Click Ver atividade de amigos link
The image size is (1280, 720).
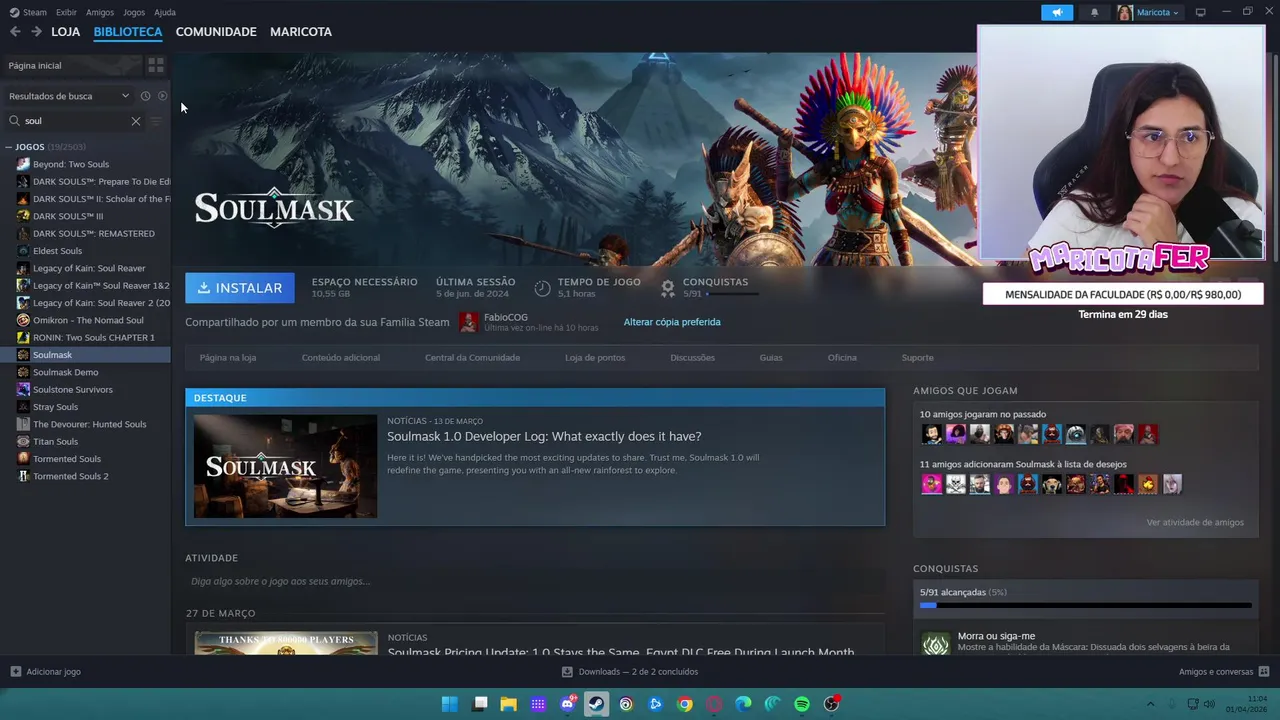click(1195, 522)
